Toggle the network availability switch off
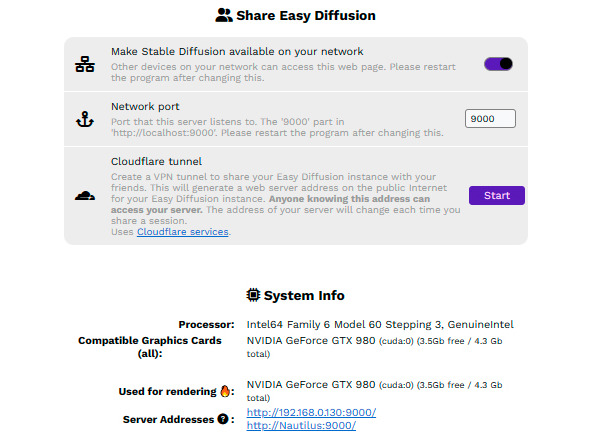 point(498,64)
